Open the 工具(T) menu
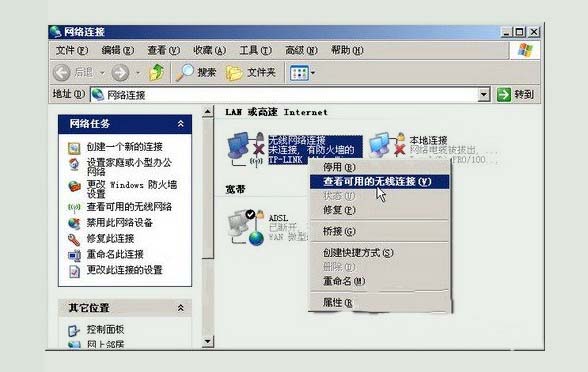 click(255, 50)
